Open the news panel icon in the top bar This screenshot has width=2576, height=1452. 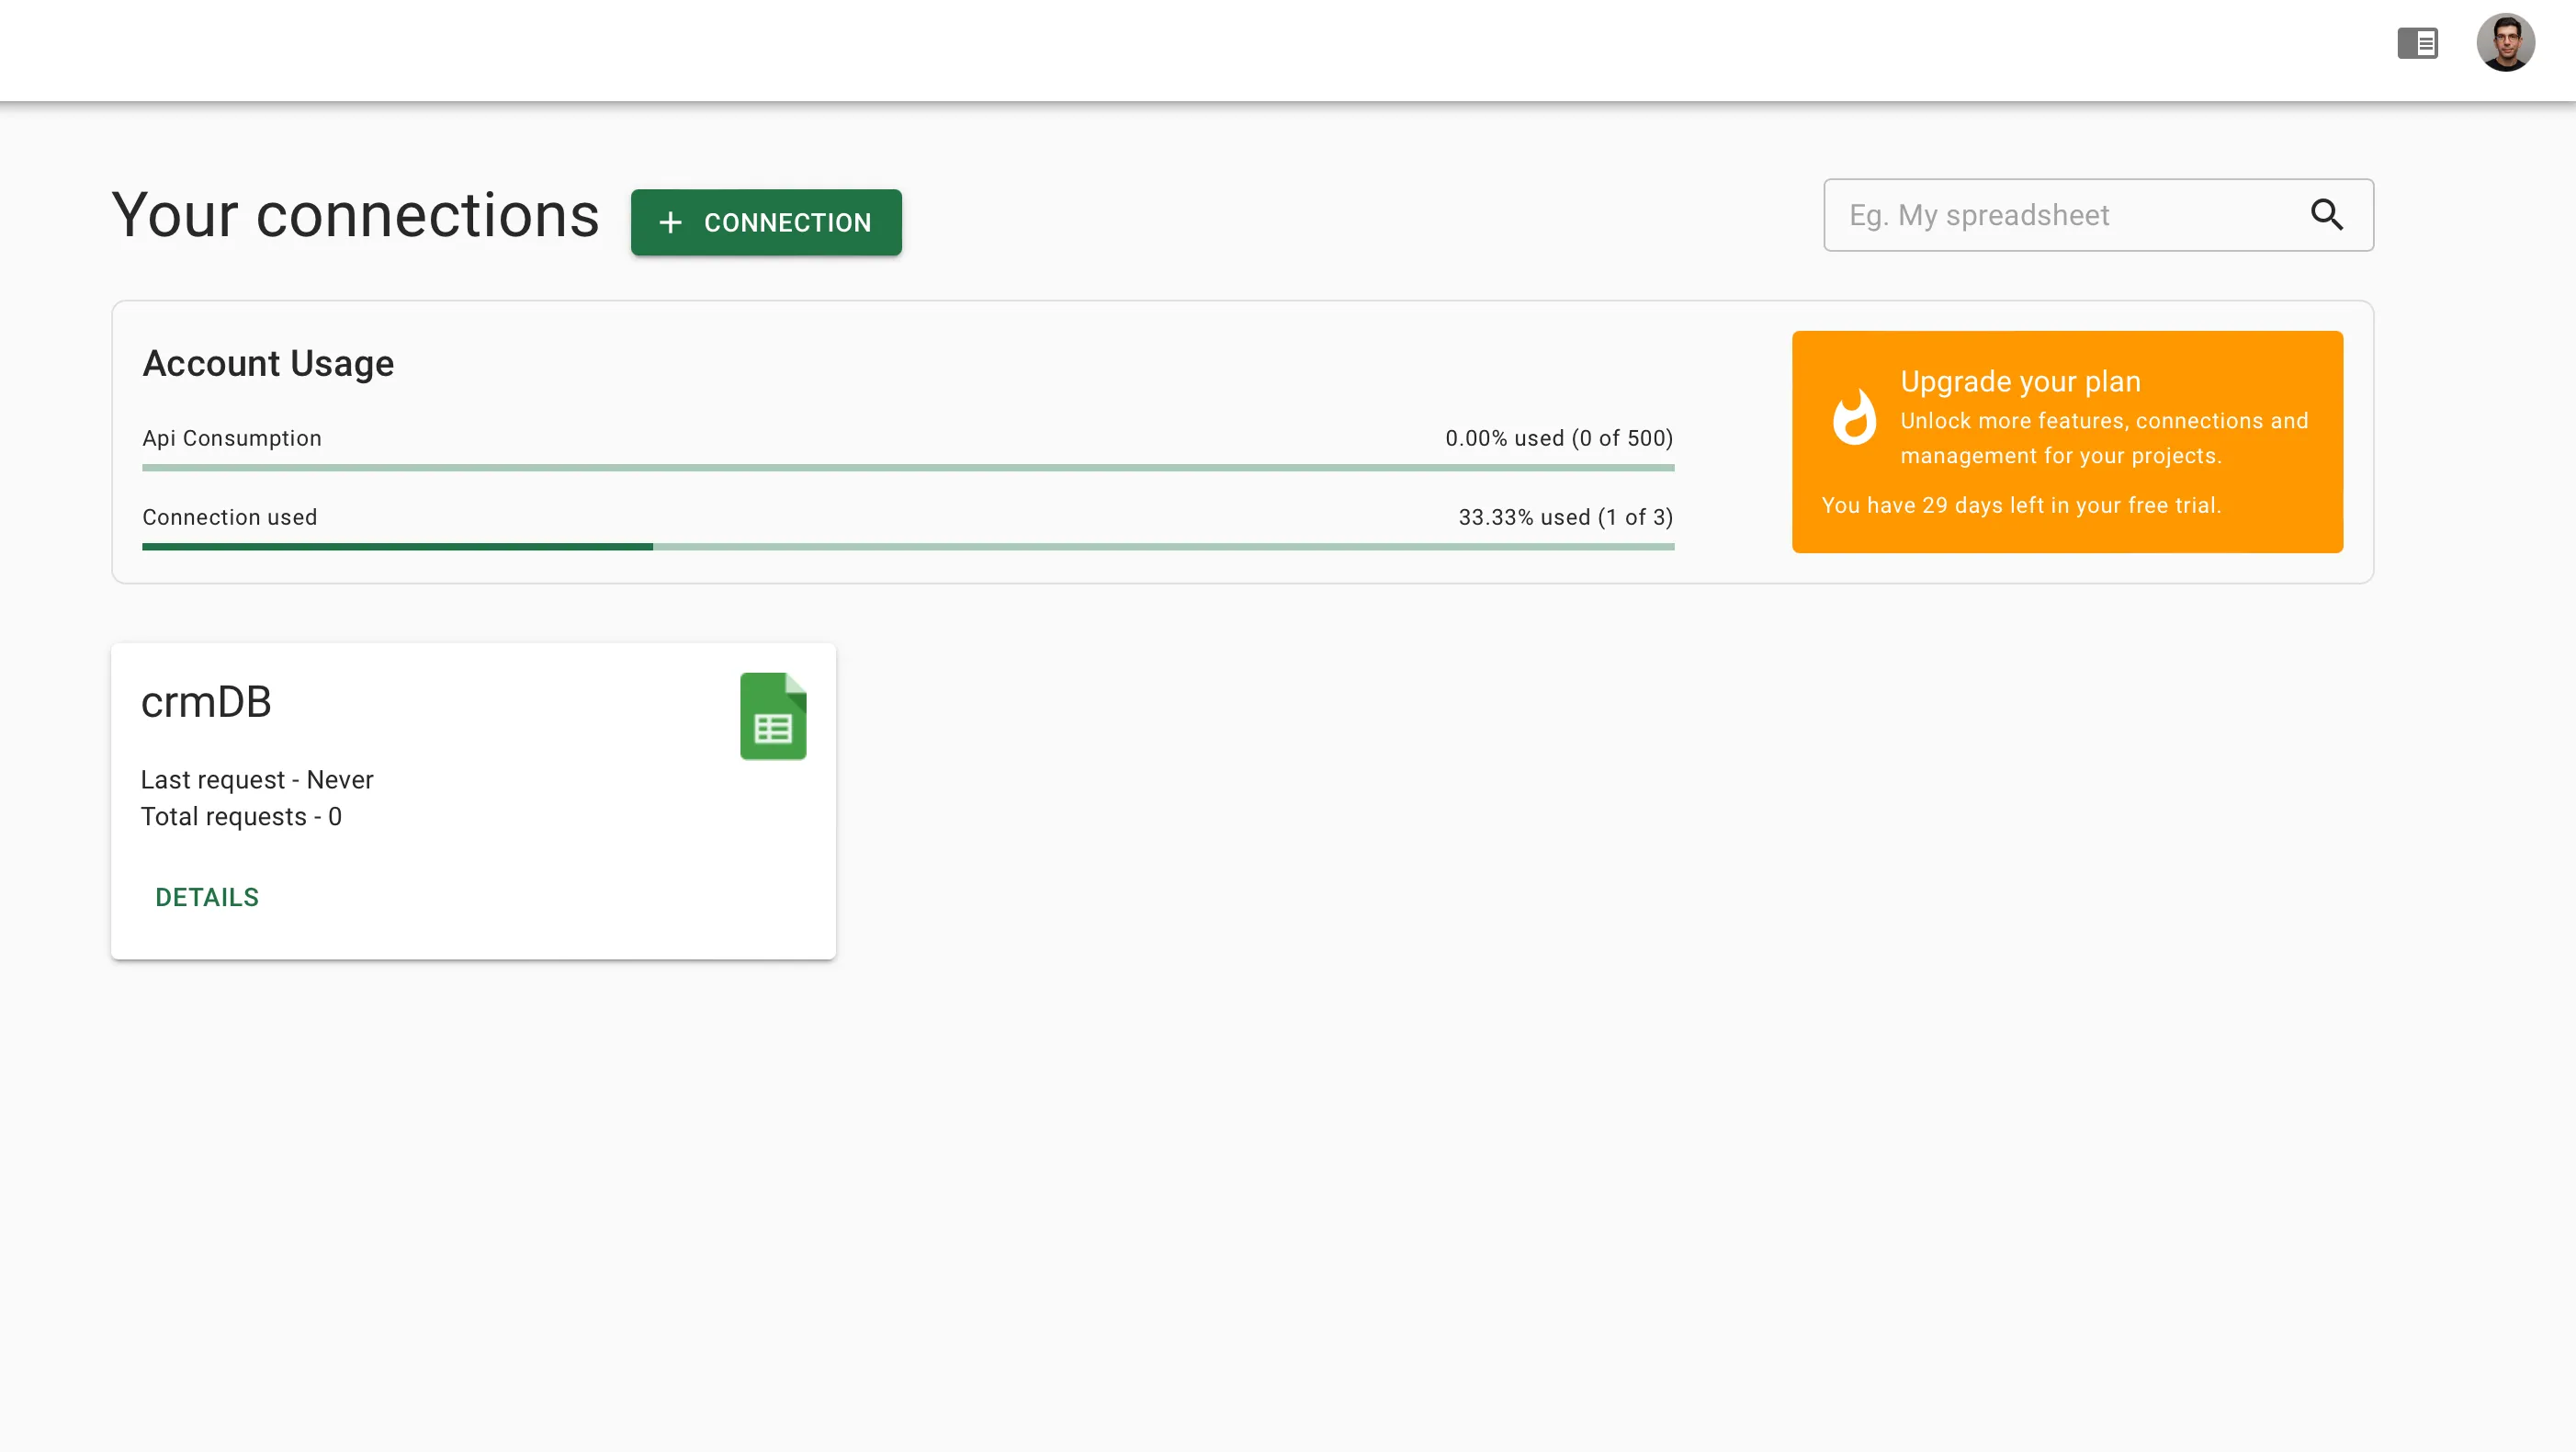[2417, 43]
